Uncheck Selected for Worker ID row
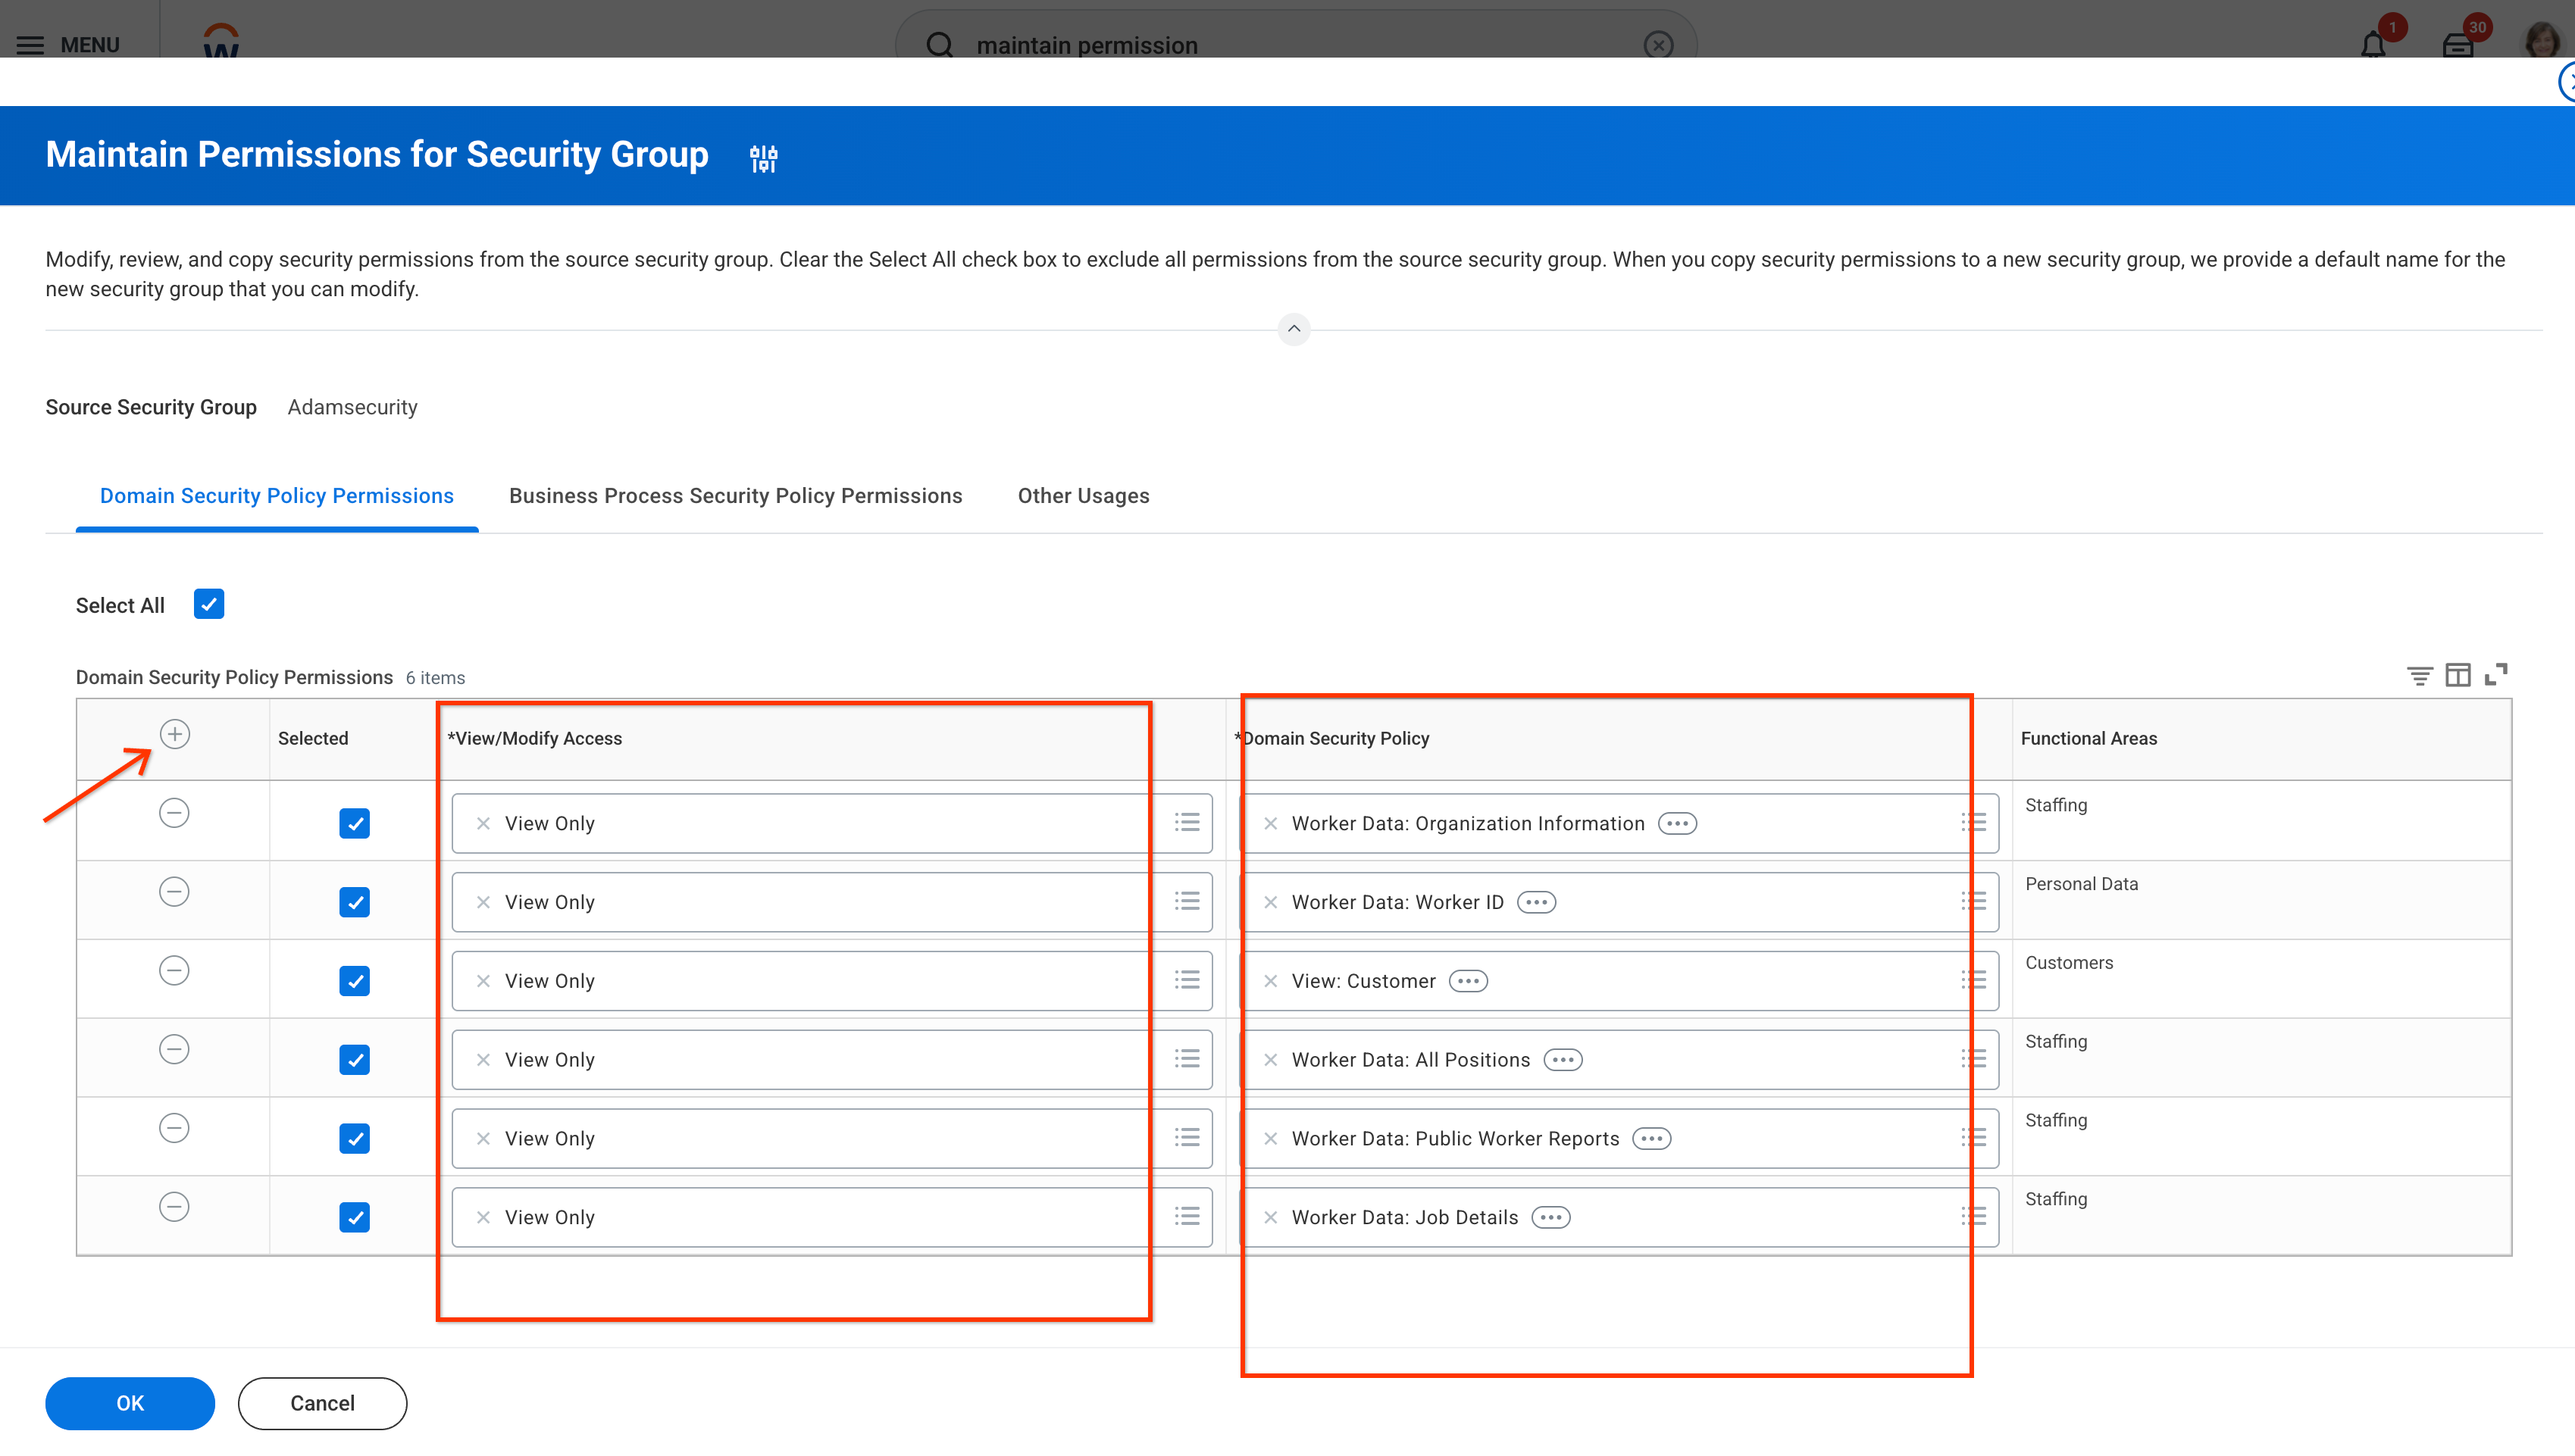Screen dimensions: 2575x1456 coord(354,903)
